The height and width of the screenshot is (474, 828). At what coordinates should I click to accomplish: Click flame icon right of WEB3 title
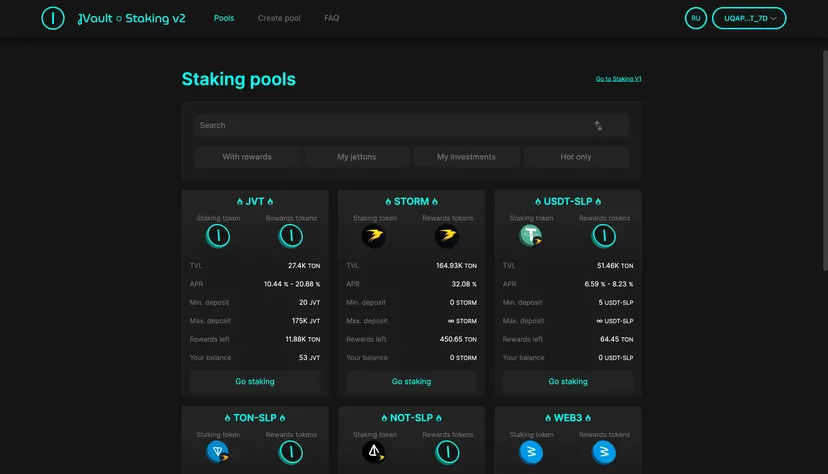coord(588,418)
